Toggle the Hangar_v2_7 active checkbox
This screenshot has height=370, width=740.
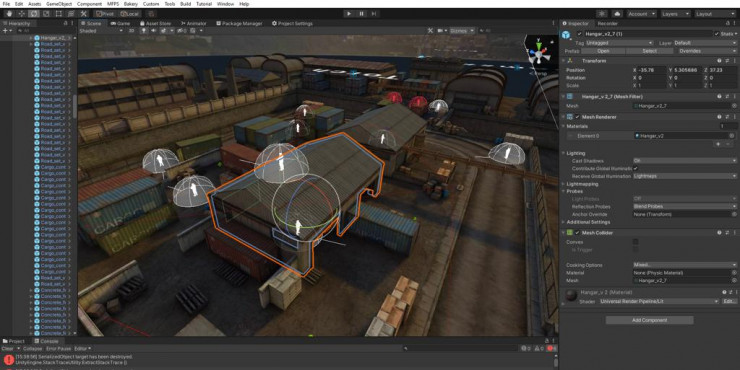580,34
